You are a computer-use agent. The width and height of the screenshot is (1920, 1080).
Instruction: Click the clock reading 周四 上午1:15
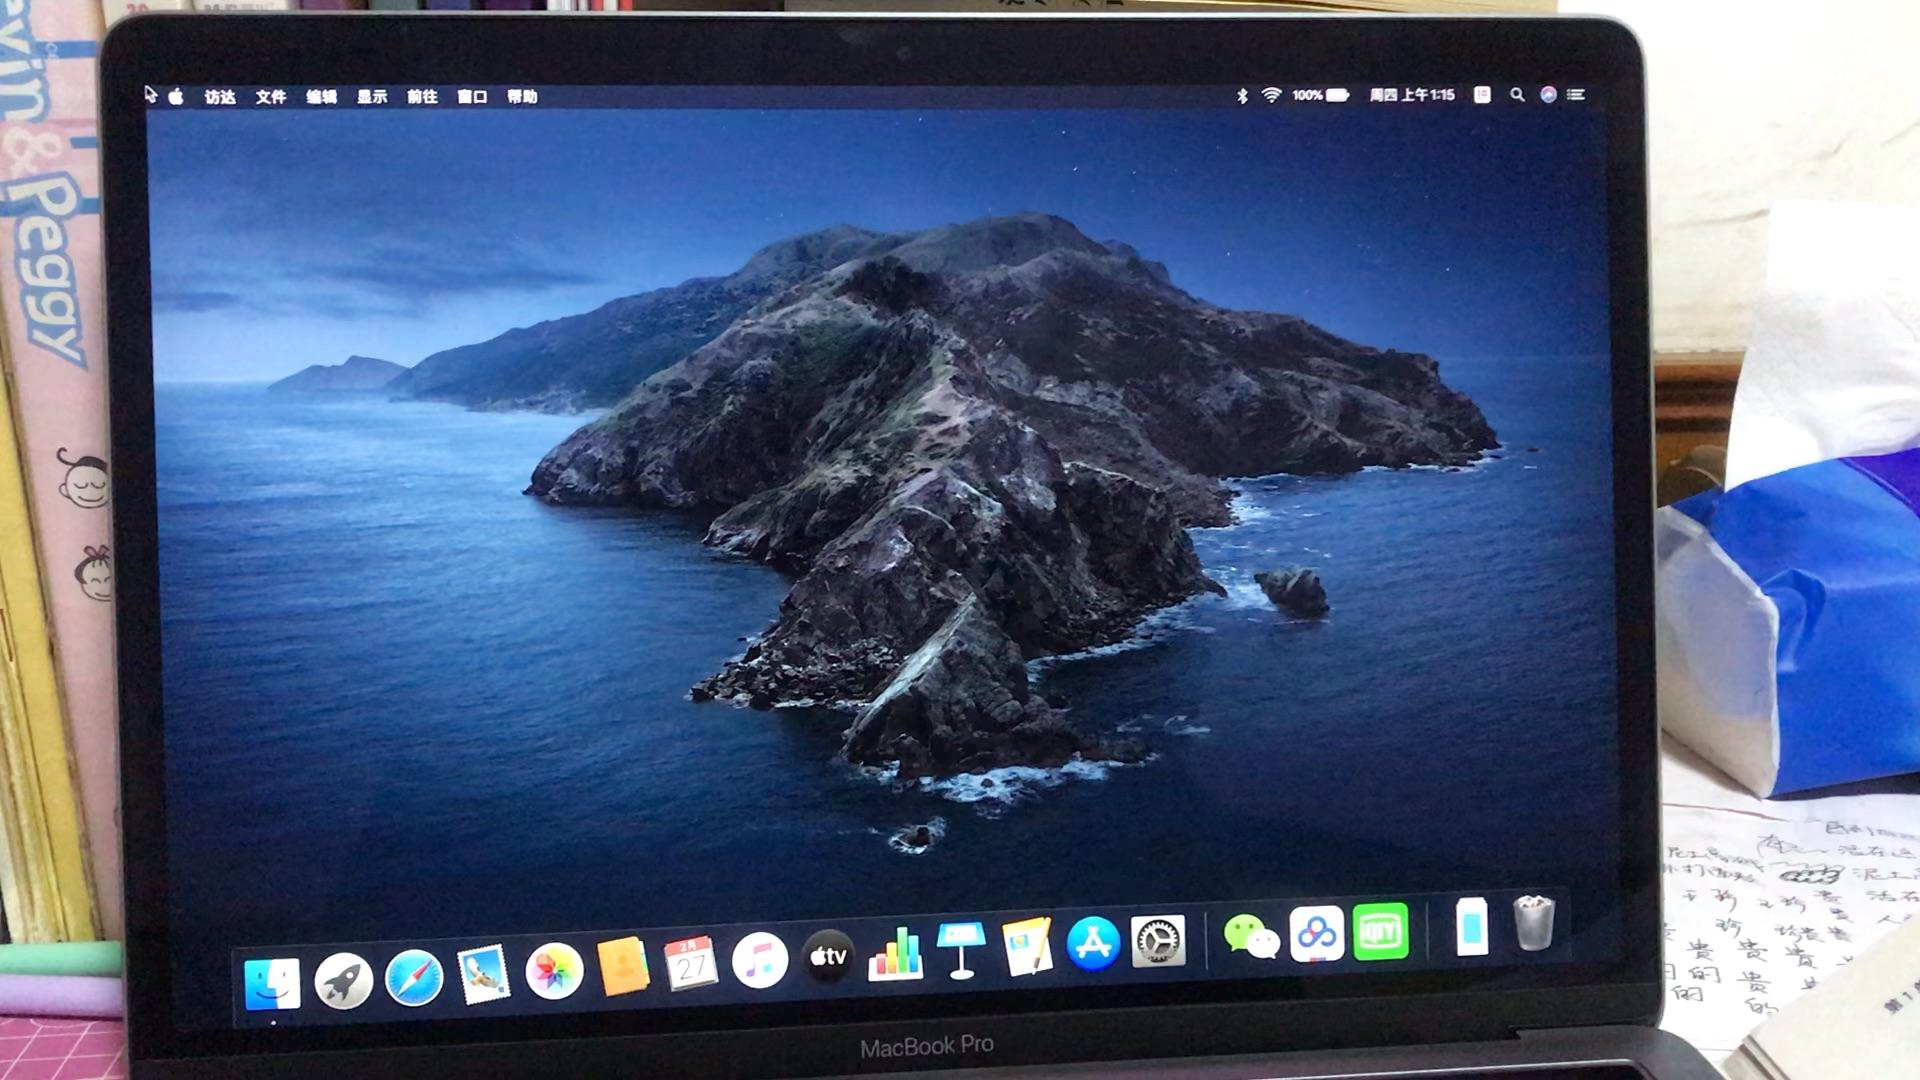pyautogui.click(x=1412, y=95)
